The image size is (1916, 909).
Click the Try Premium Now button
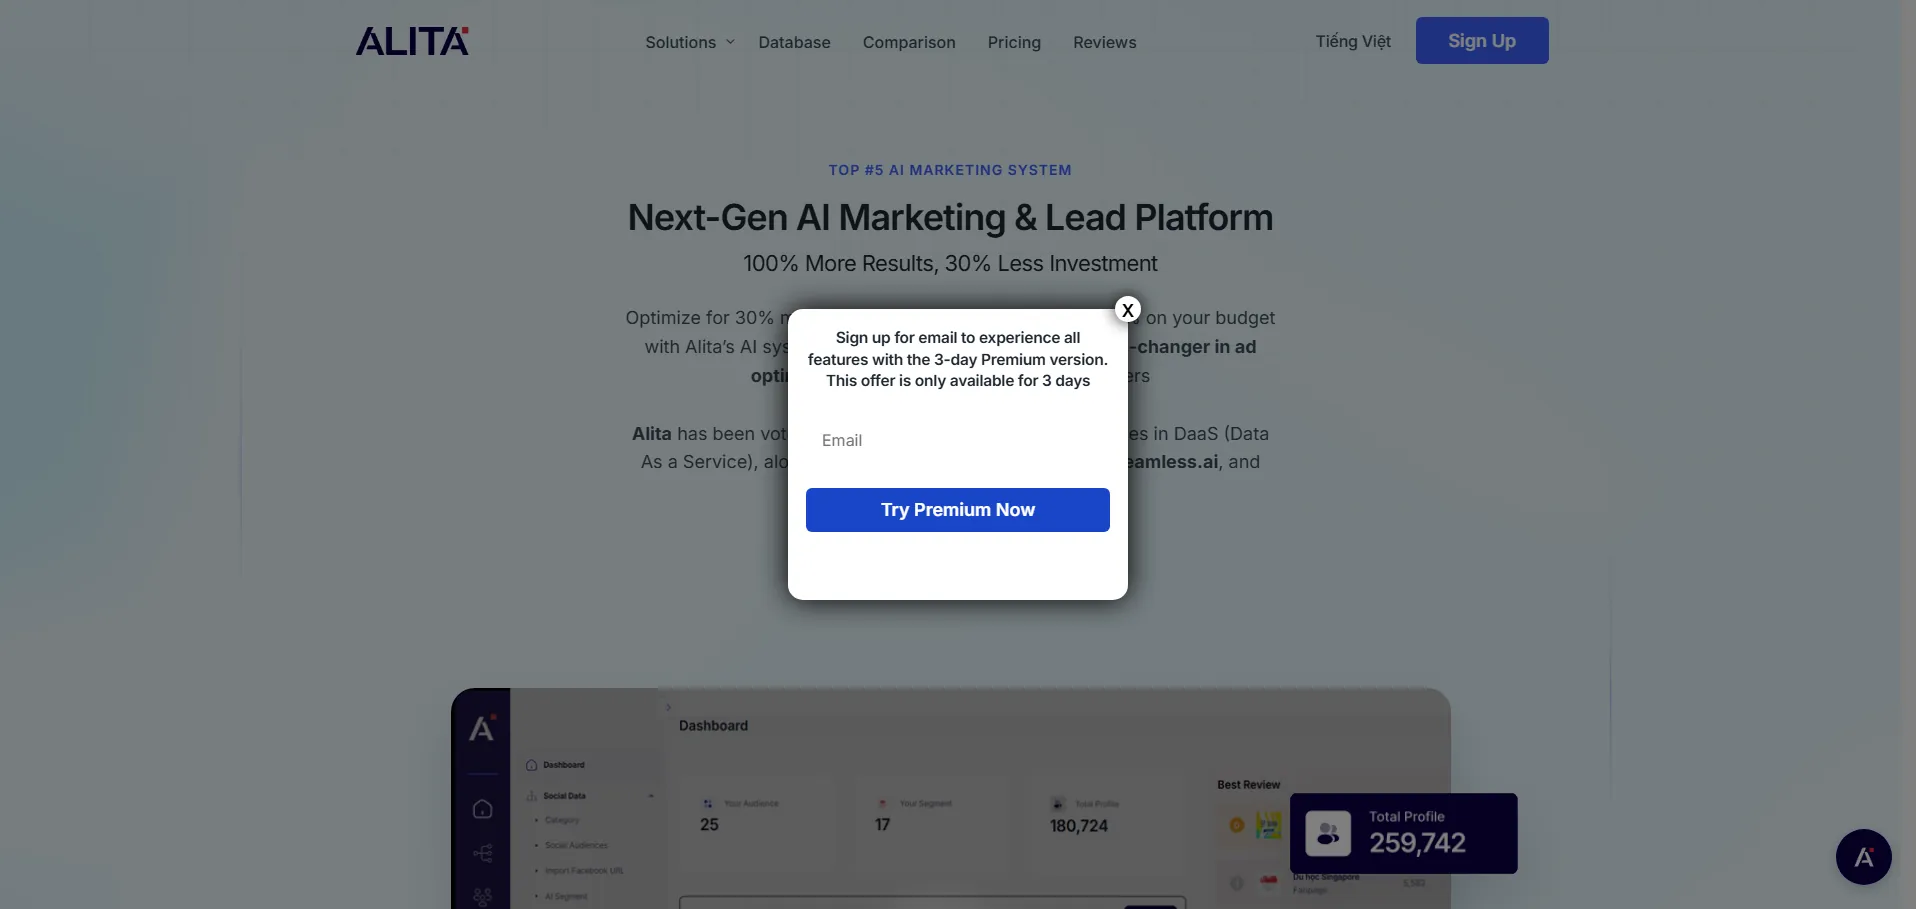tap(957, 510)
